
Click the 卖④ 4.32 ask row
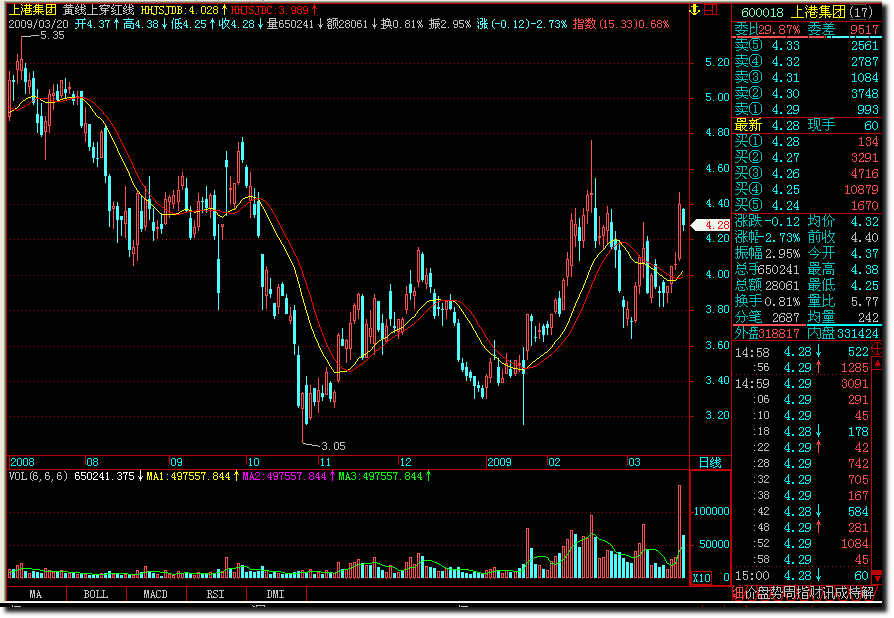(806, 62)
